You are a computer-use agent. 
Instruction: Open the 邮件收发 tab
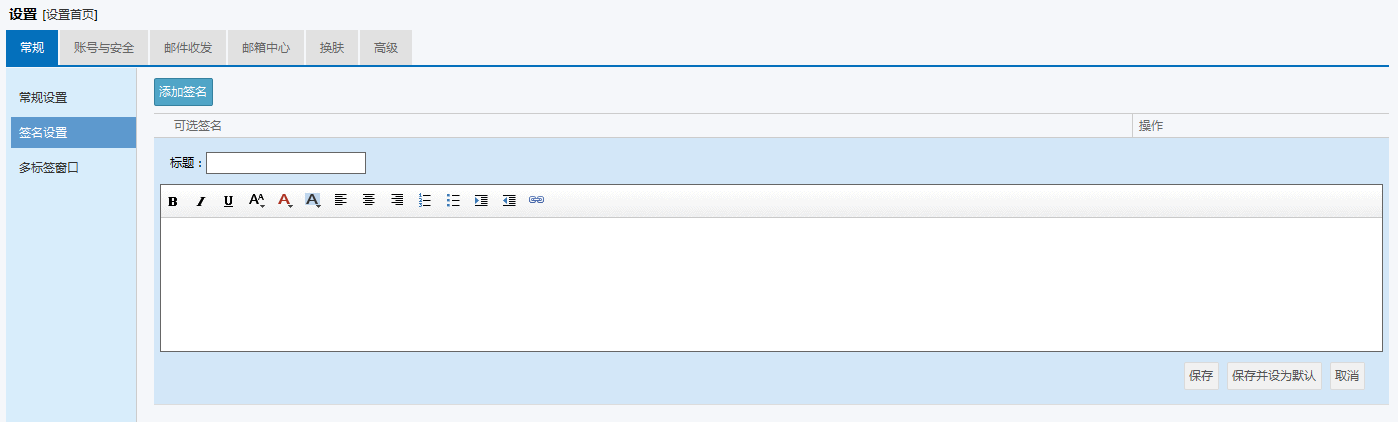pos(188,48)
